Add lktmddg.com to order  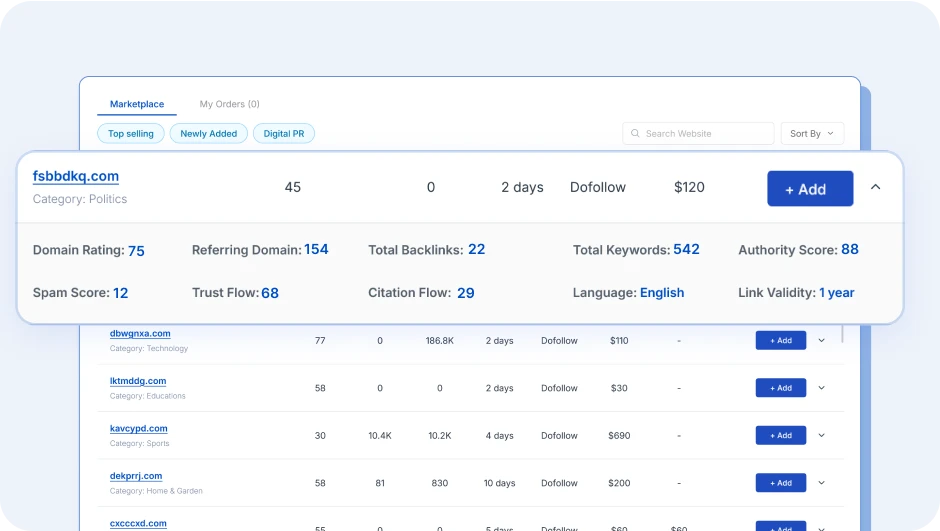coord(781,388)
